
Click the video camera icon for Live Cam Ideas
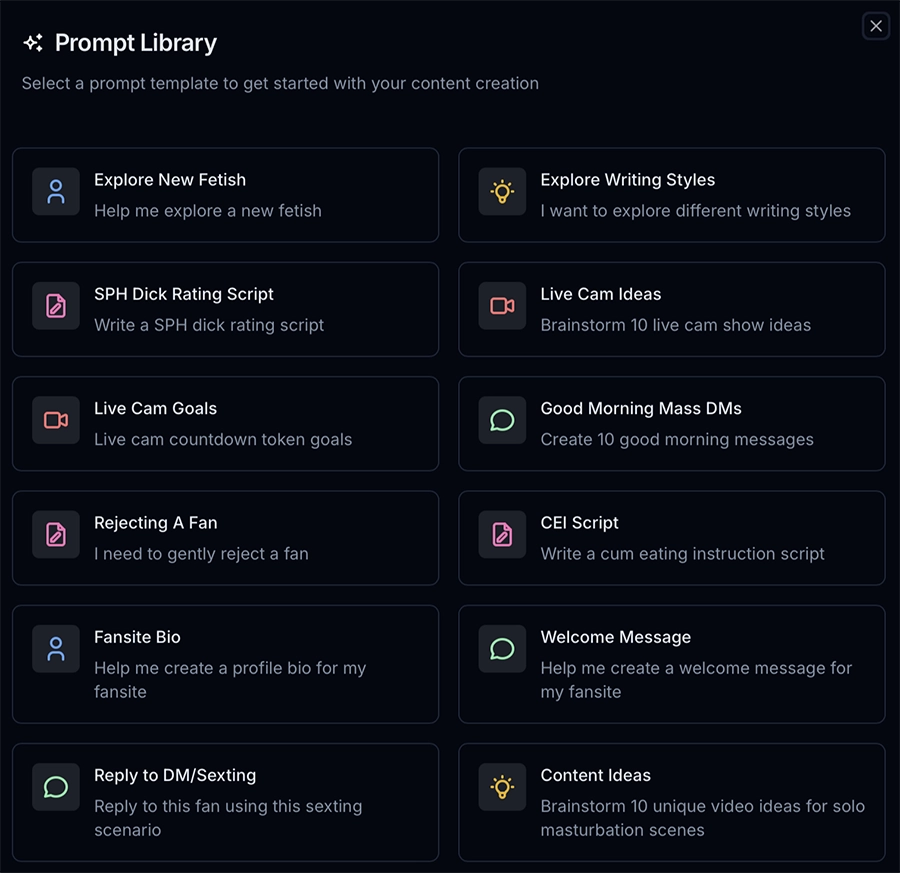[x=502, y=306]
